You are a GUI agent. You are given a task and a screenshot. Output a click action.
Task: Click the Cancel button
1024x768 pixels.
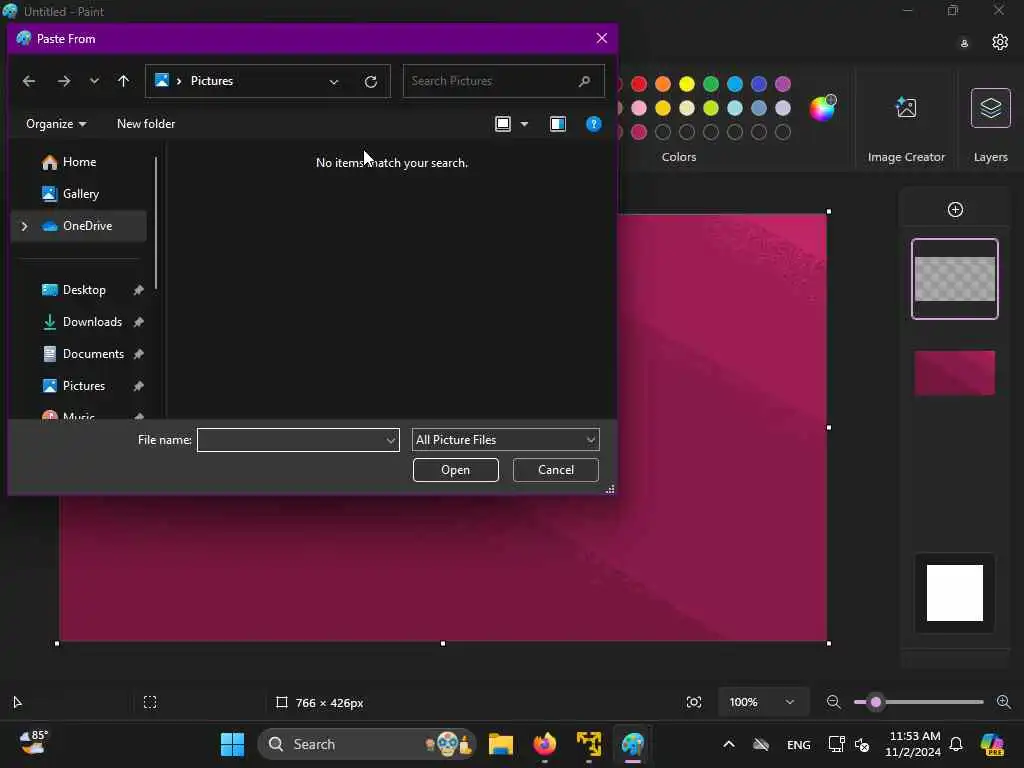(x=556, y=470)
